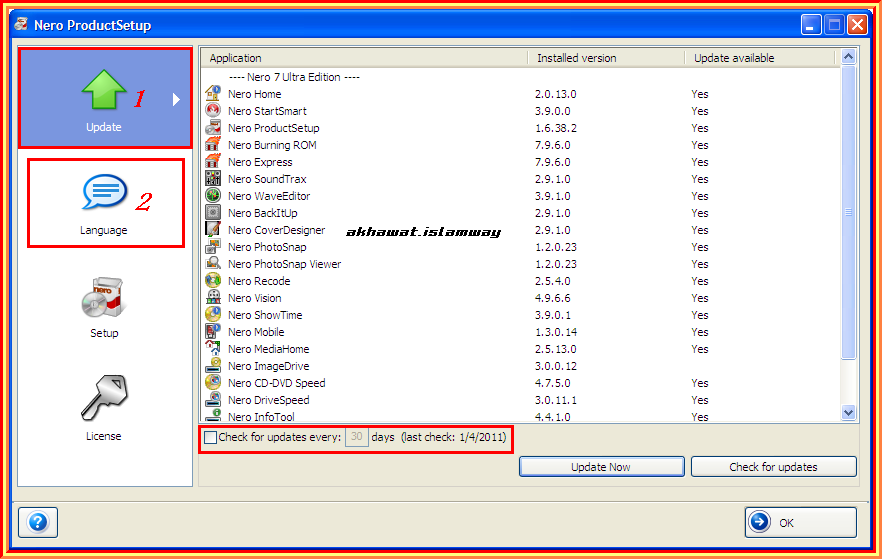This screenshot has width=882, height=559.
Task: Click the Nero ProductSetup row icon
Action: [213, 127]
